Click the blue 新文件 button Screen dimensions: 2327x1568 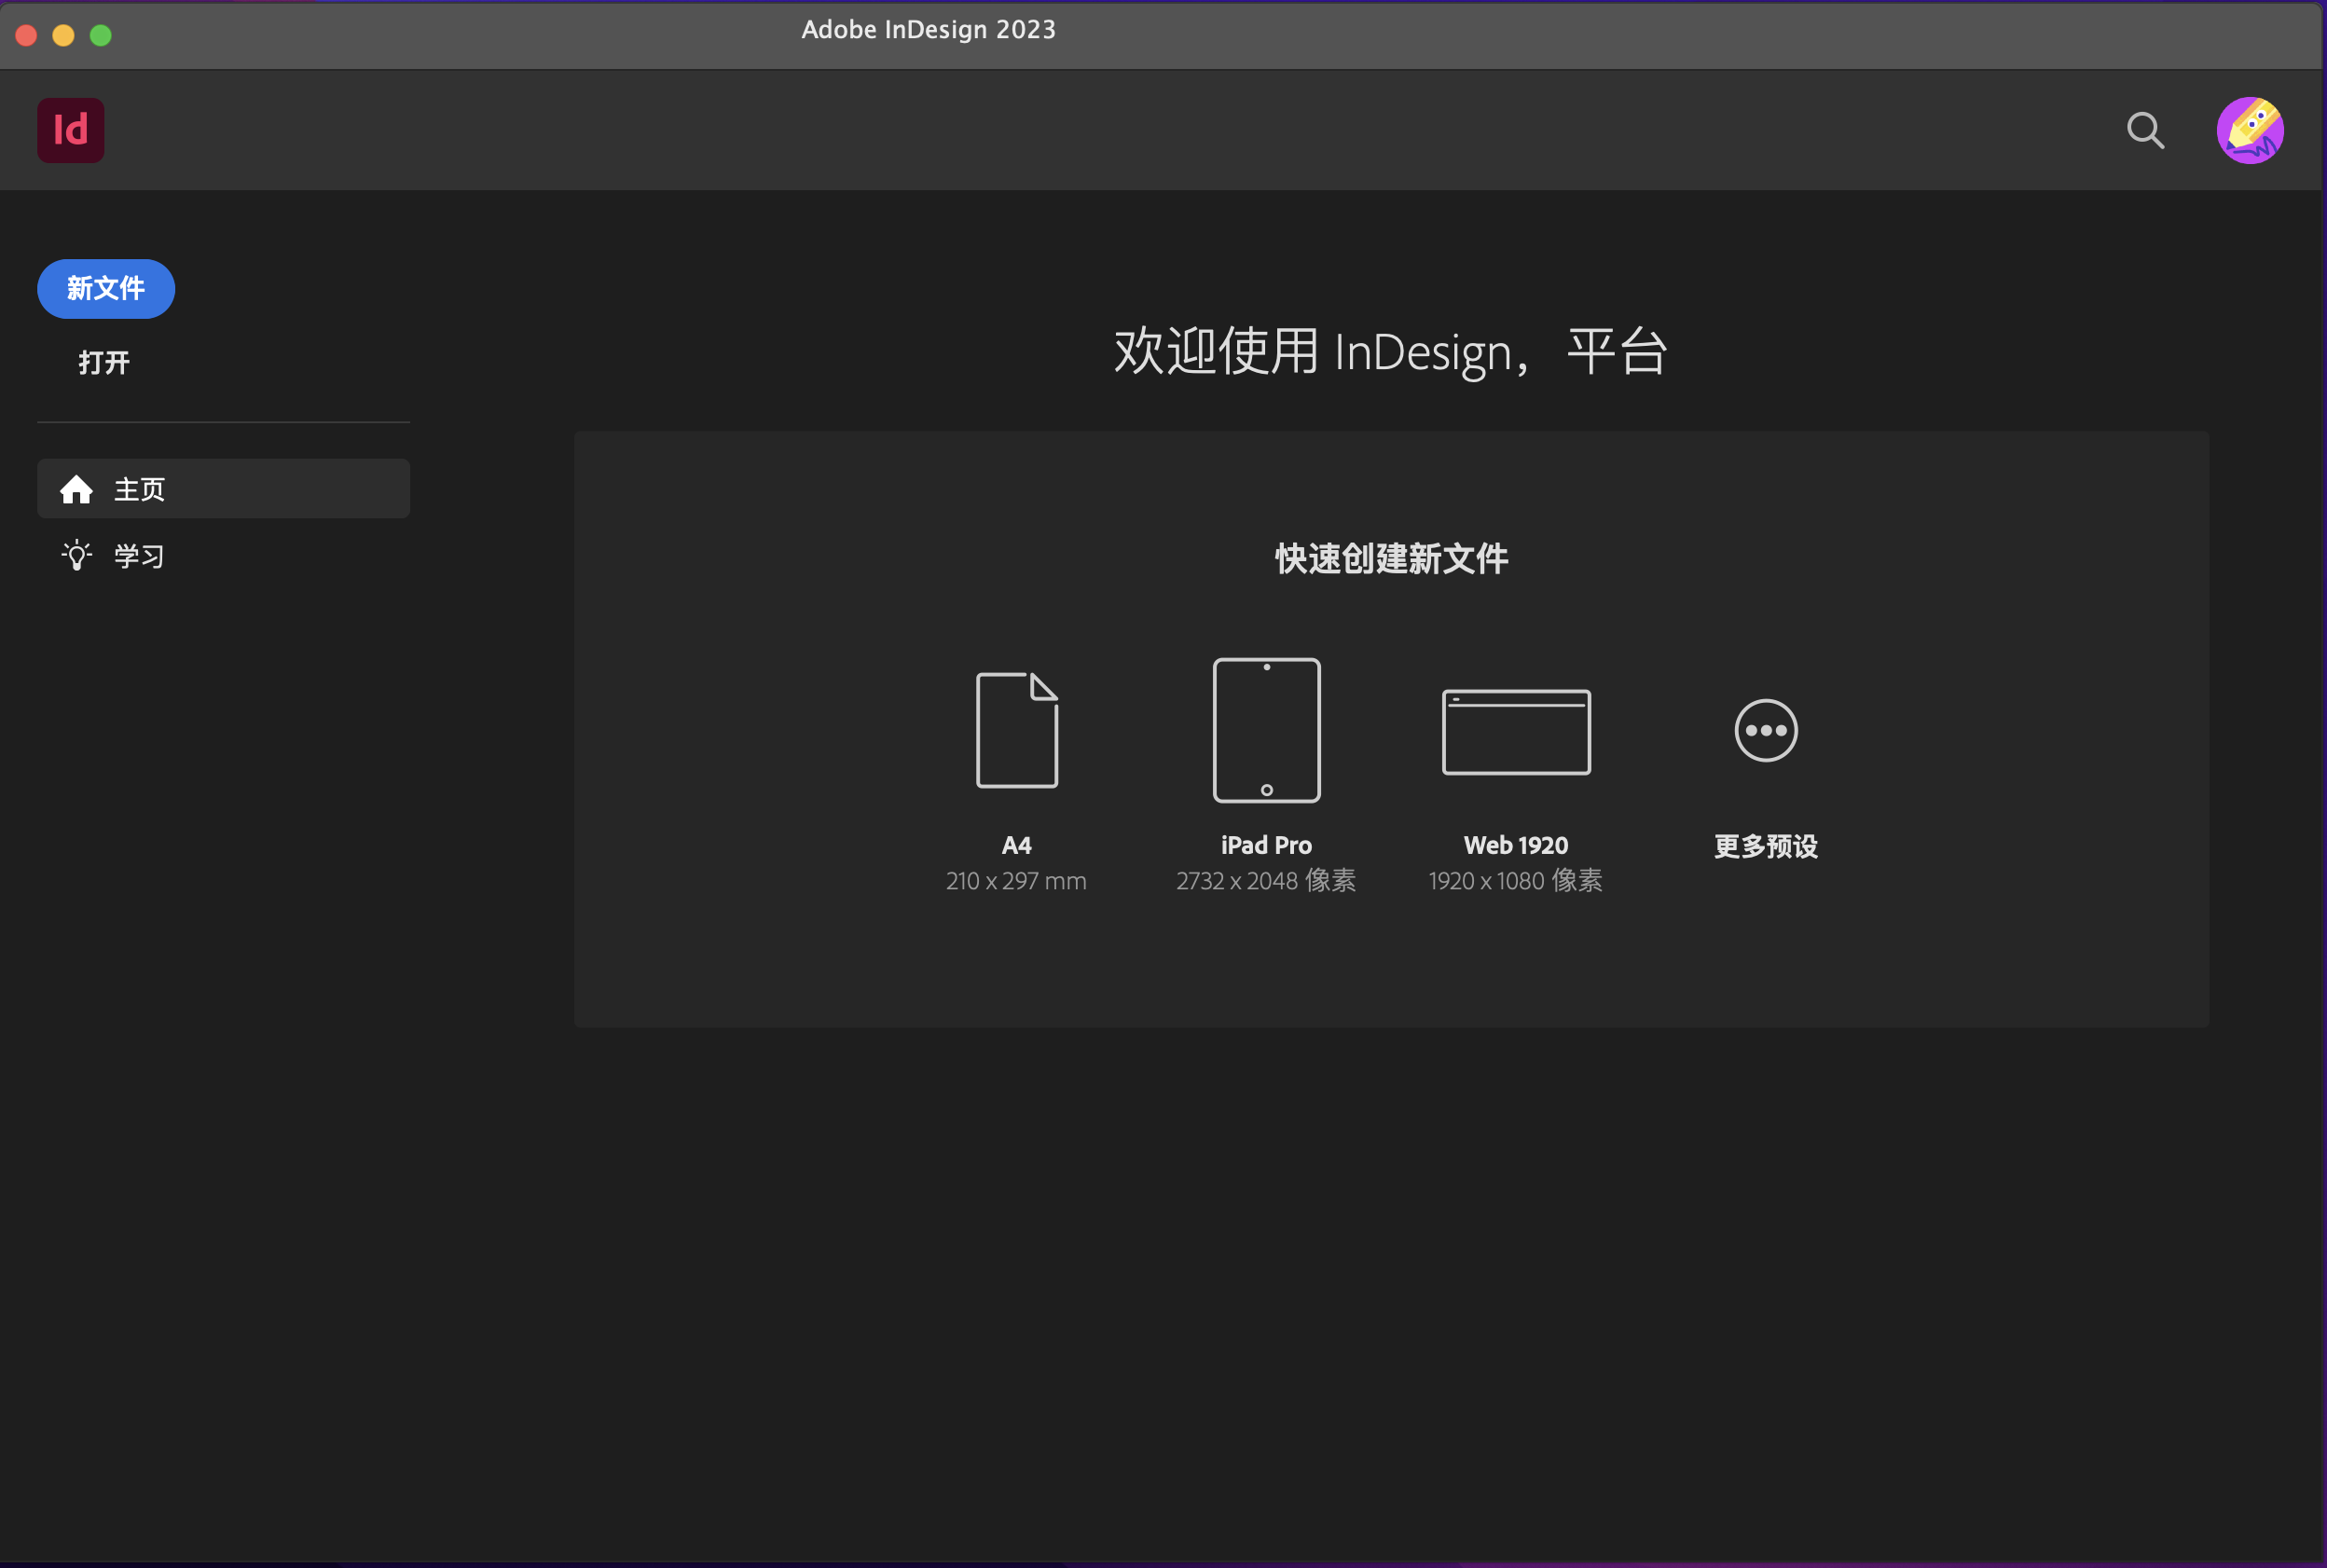tap(105, 288)
